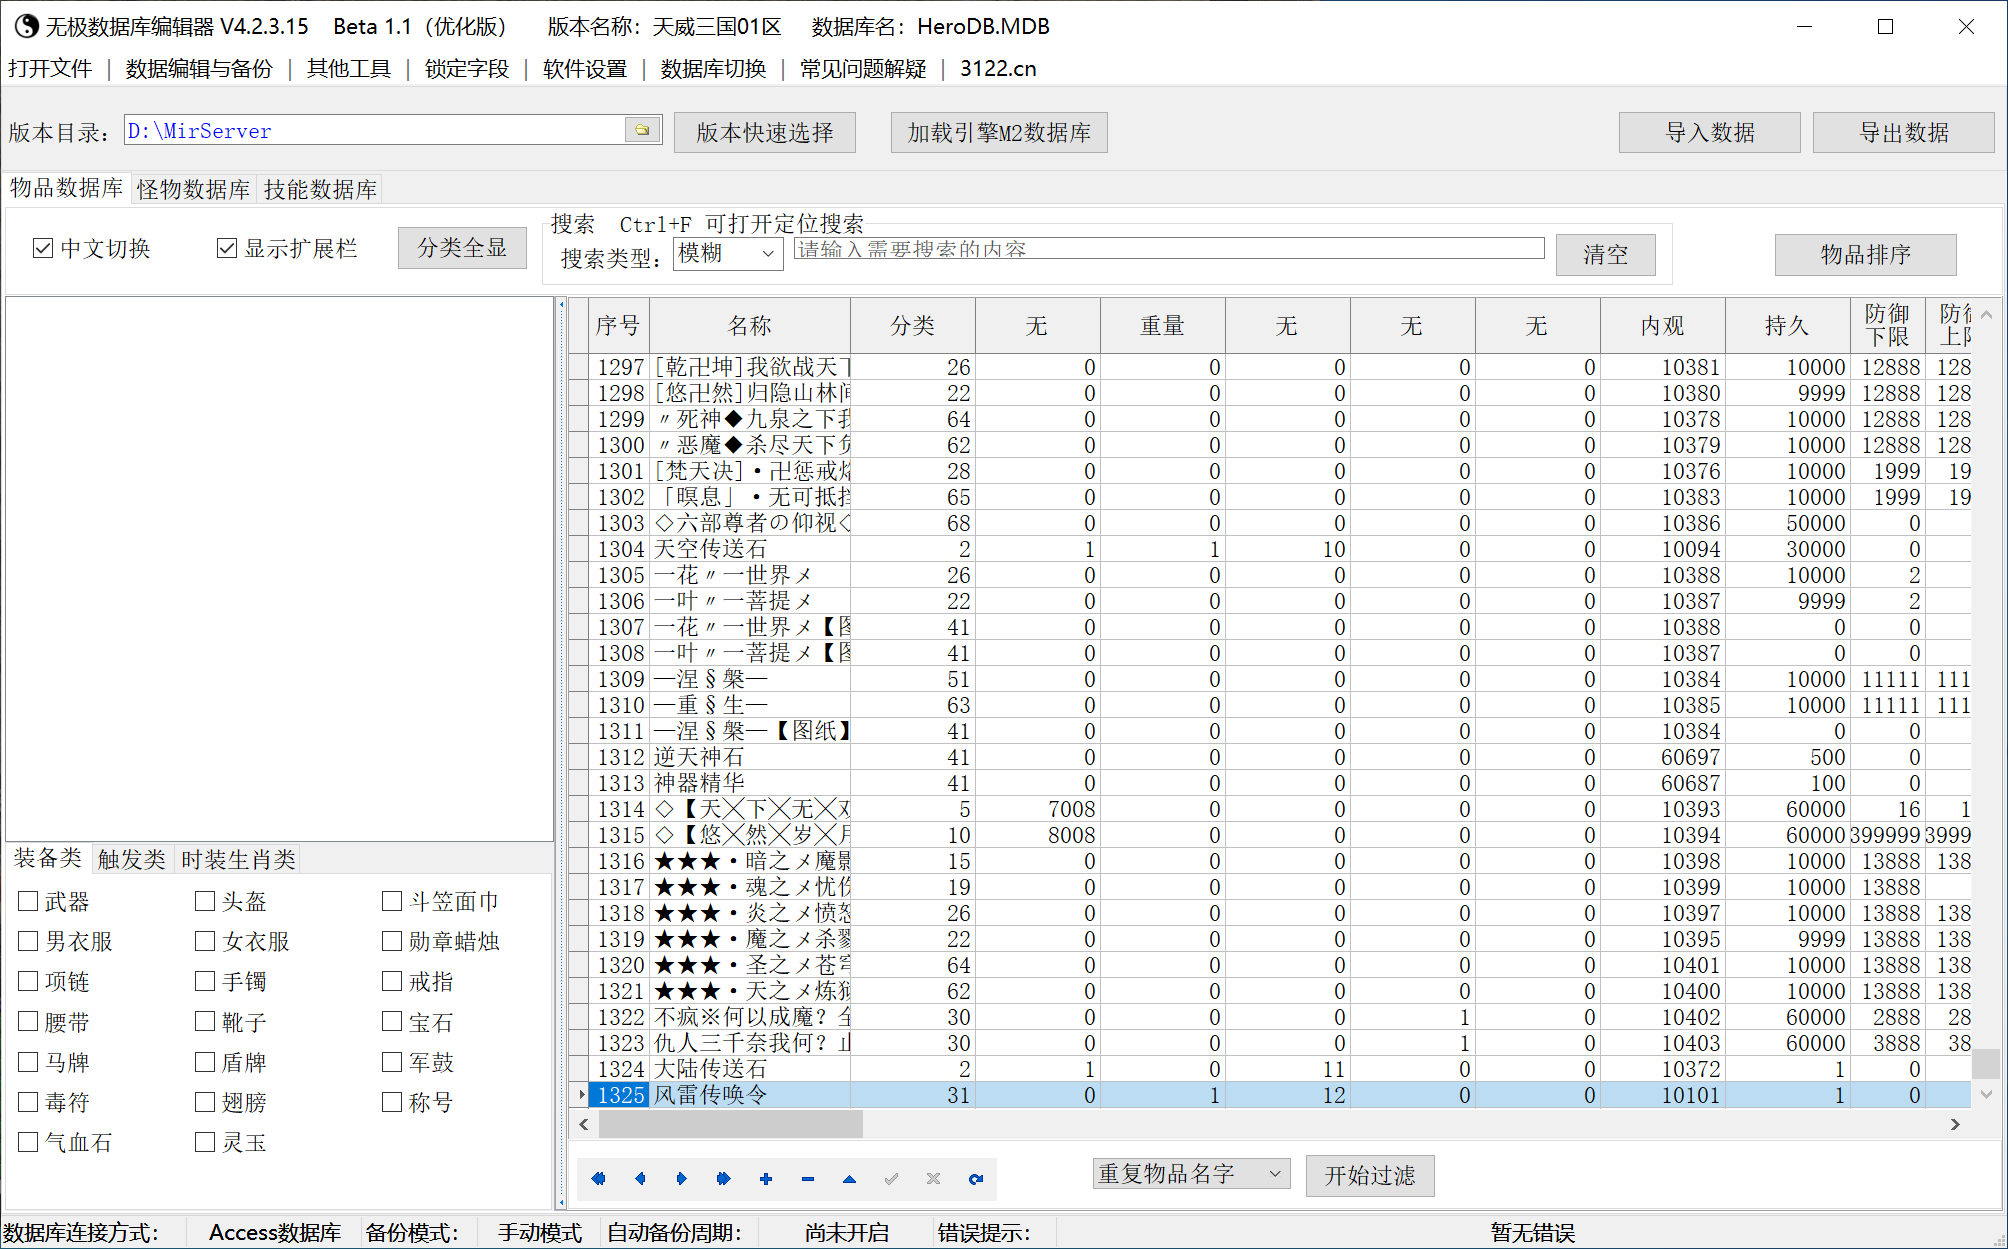Click the folder browse icon in version directory
Viewport: 2008px width, 1249px height.
coord(642,130)
